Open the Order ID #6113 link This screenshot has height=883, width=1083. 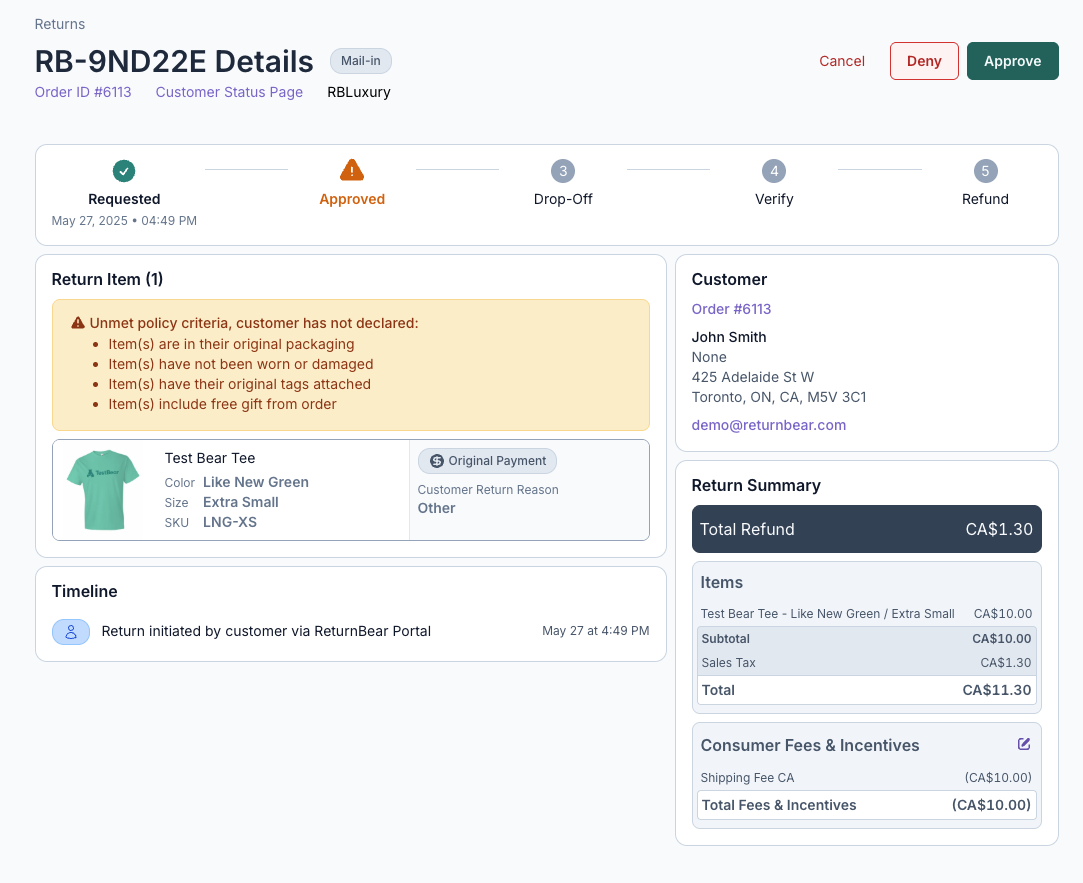pos(83,92)
